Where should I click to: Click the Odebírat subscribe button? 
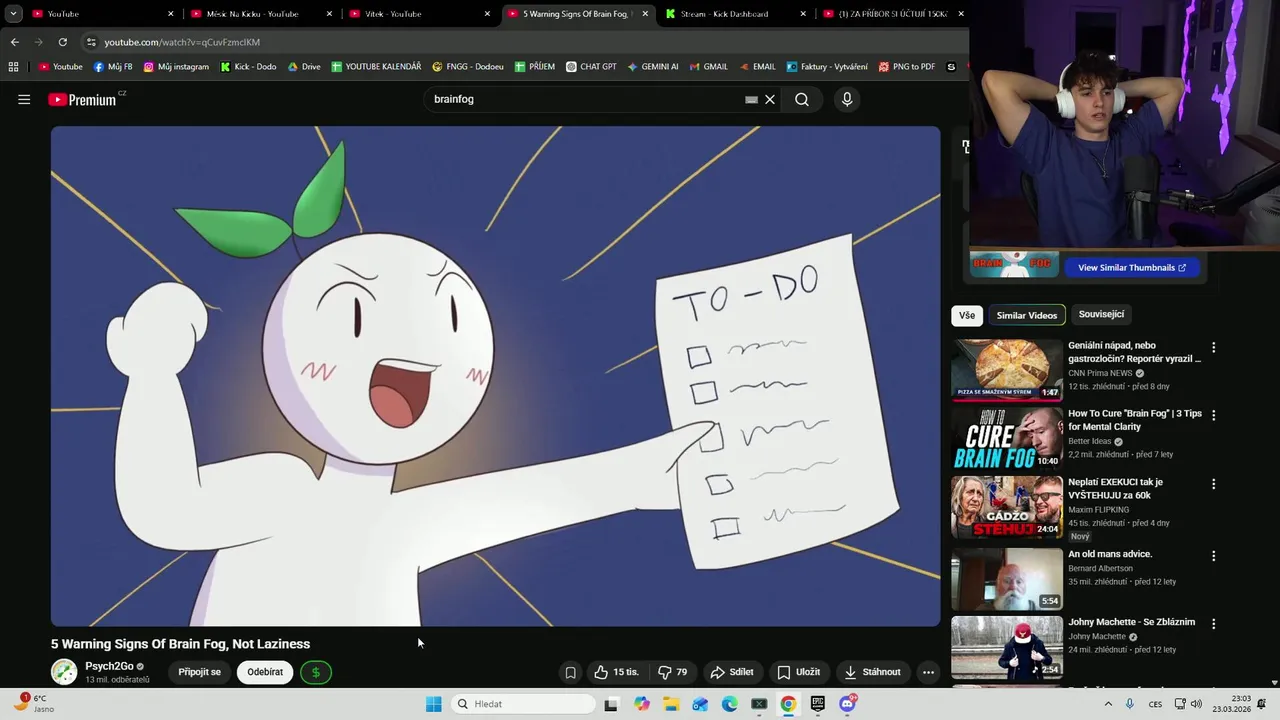point(265,672)
